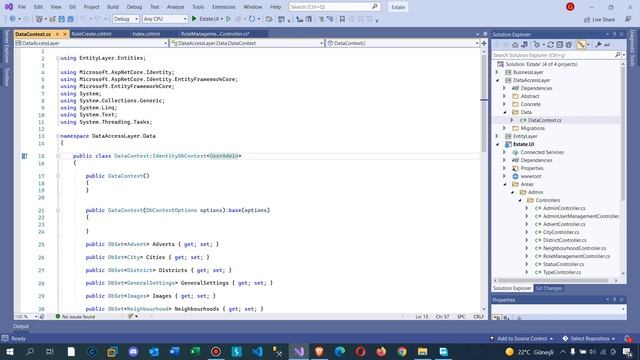This screenshot has height=360, width=640.
Task: Expand the EntityLayer project node
Action: point(497,136)
